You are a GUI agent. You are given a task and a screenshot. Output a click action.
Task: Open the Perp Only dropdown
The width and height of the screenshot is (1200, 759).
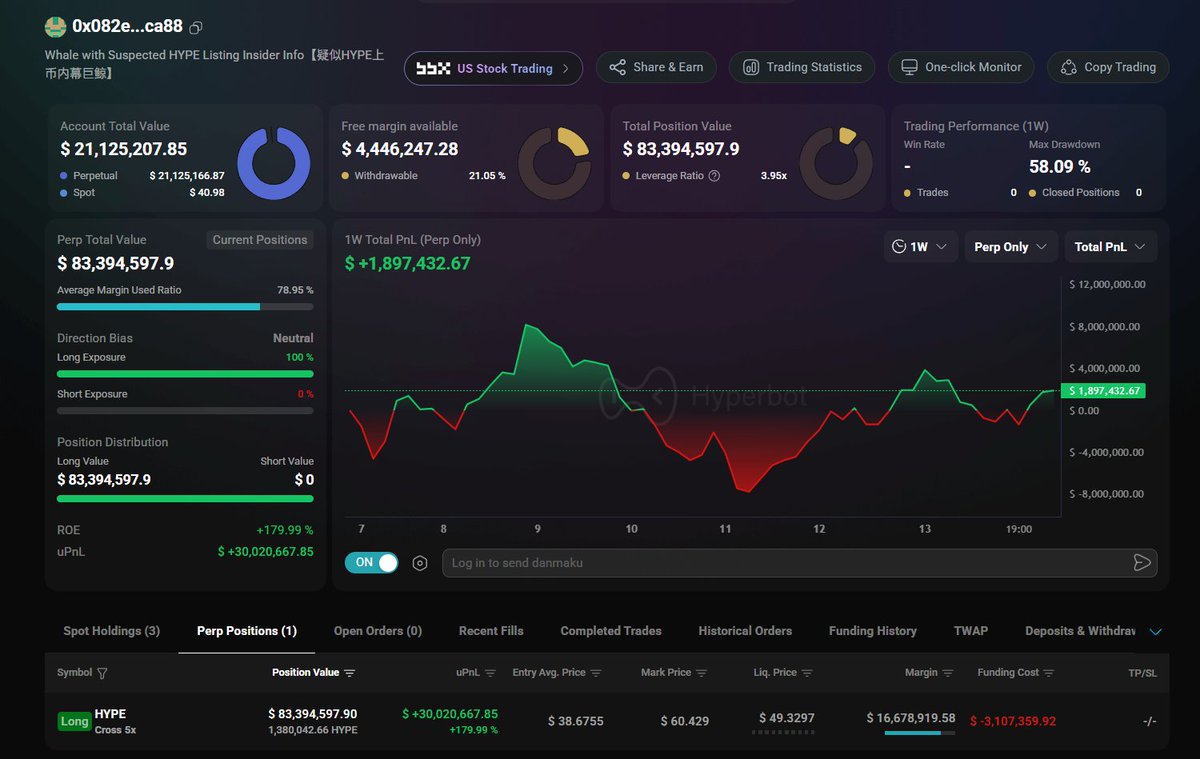click(1011, 247)
